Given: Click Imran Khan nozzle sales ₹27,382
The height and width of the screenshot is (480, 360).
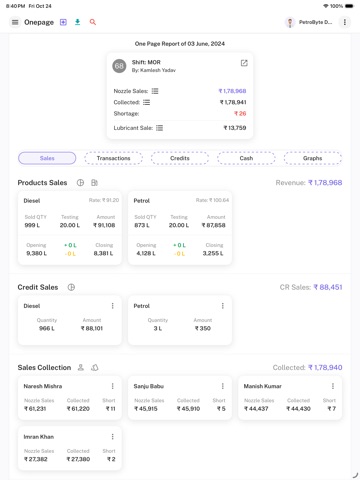Looking at the screenshot, I should [x=36, y=459].
